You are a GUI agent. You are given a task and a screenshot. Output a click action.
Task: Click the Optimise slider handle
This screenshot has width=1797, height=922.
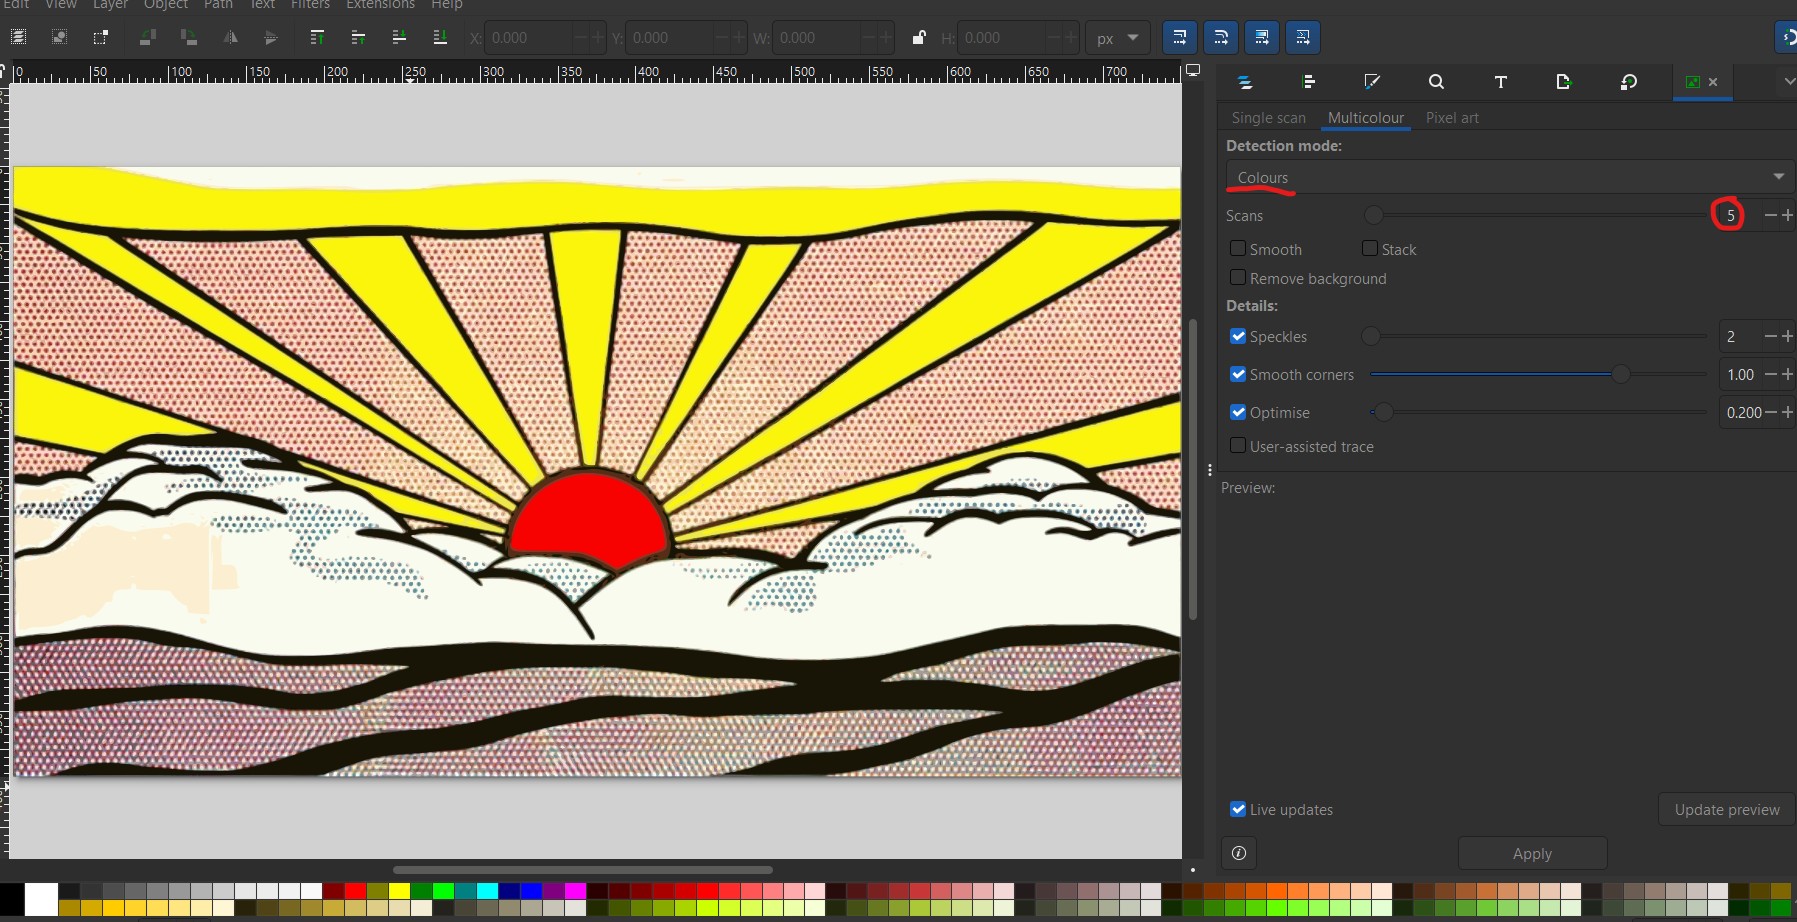coord(1383,412)
